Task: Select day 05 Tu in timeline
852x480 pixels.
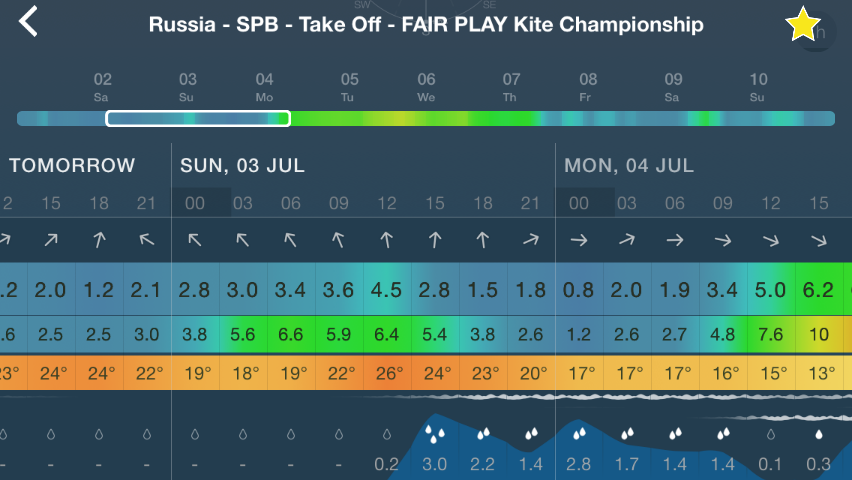Action: click(349, 87)
